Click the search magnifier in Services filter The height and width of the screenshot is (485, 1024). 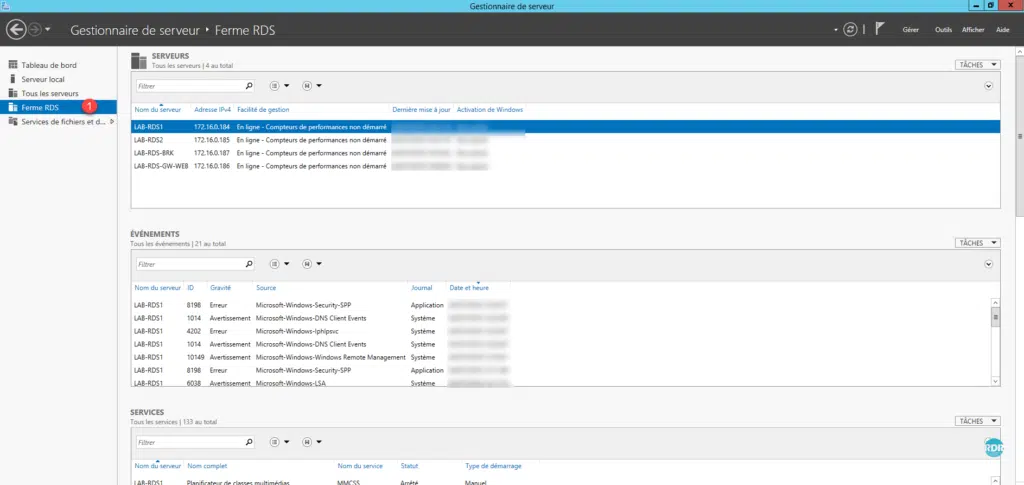point(249,442)
